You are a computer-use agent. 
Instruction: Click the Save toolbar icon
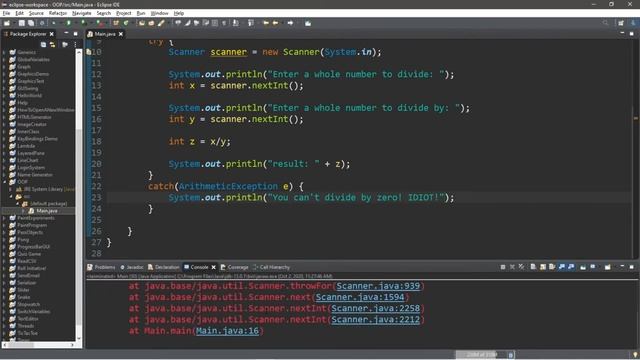tap(22, 23)
